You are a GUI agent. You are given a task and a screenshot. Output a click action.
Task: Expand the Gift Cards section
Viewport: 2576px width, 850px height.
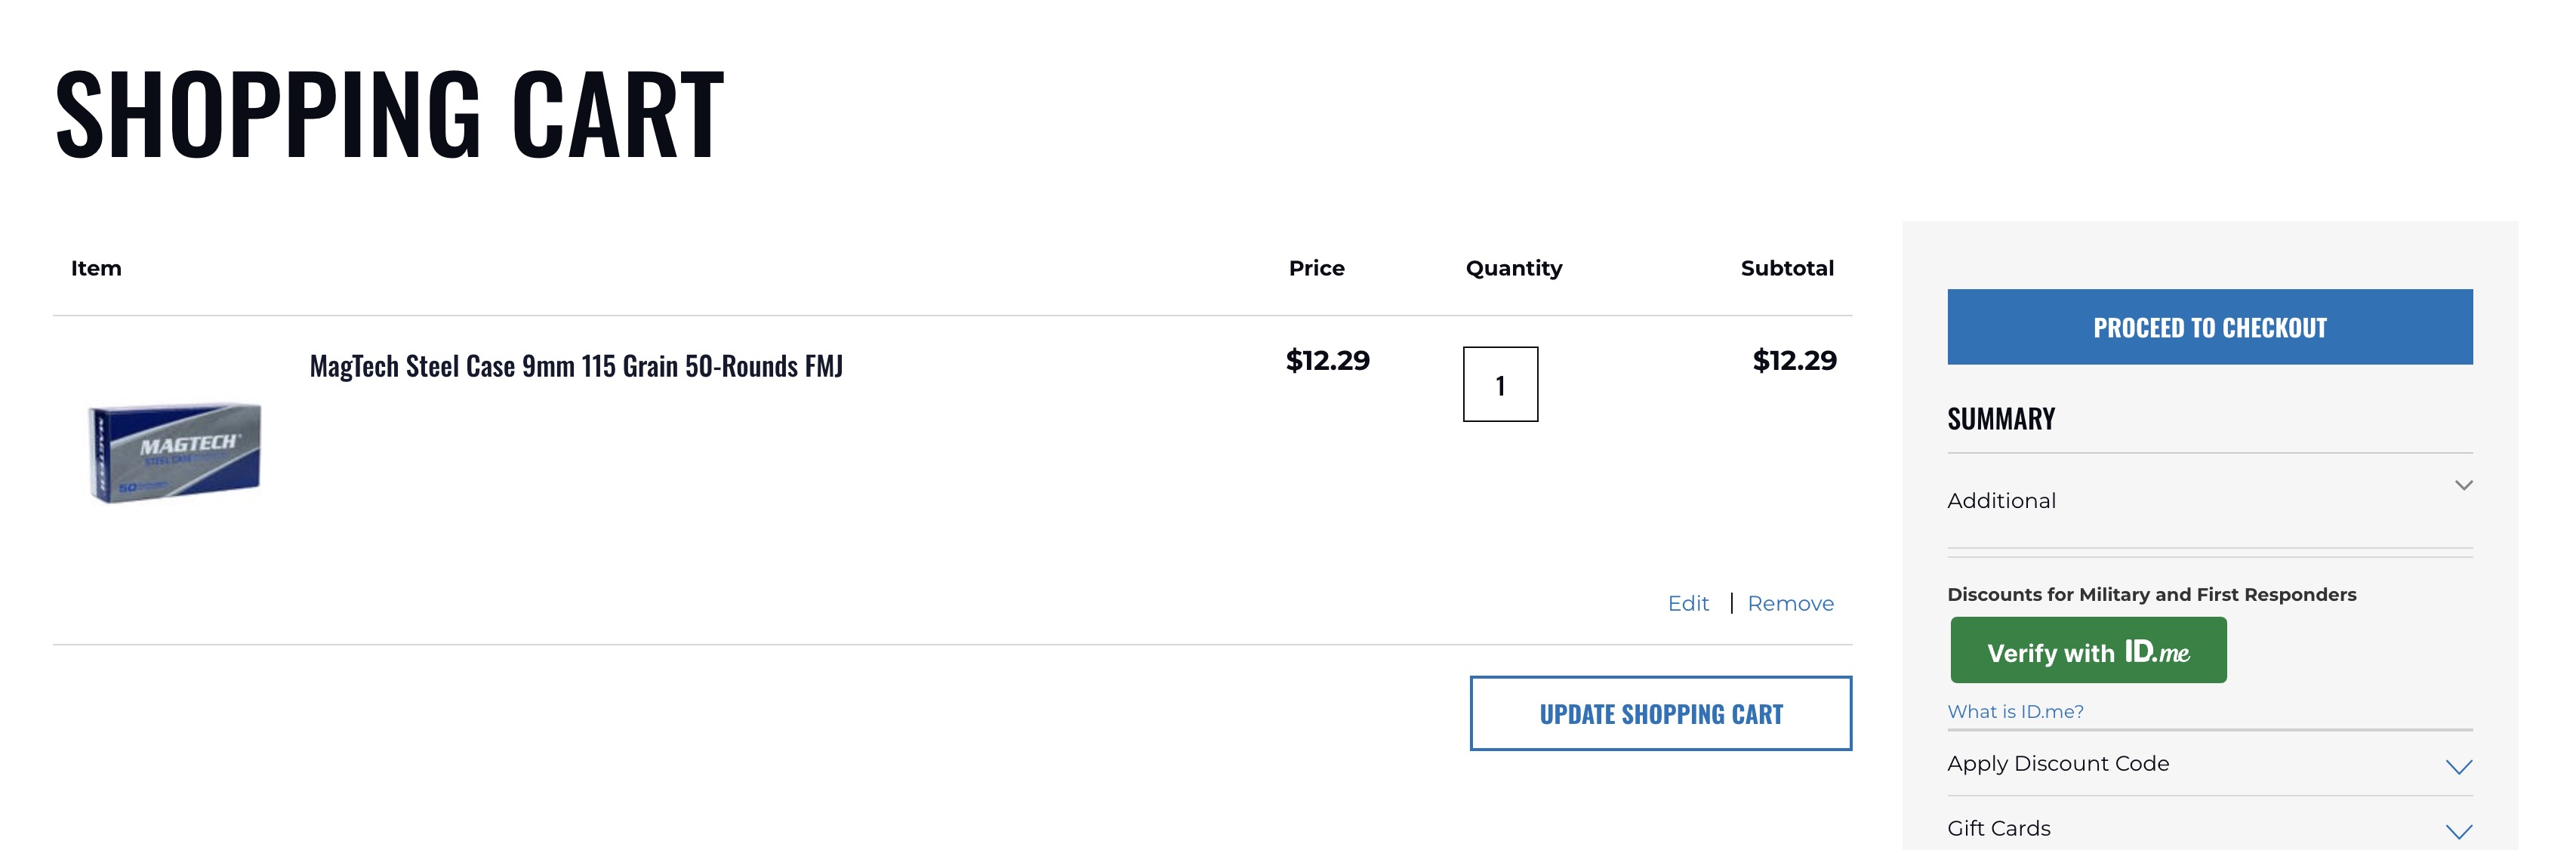1998,828
